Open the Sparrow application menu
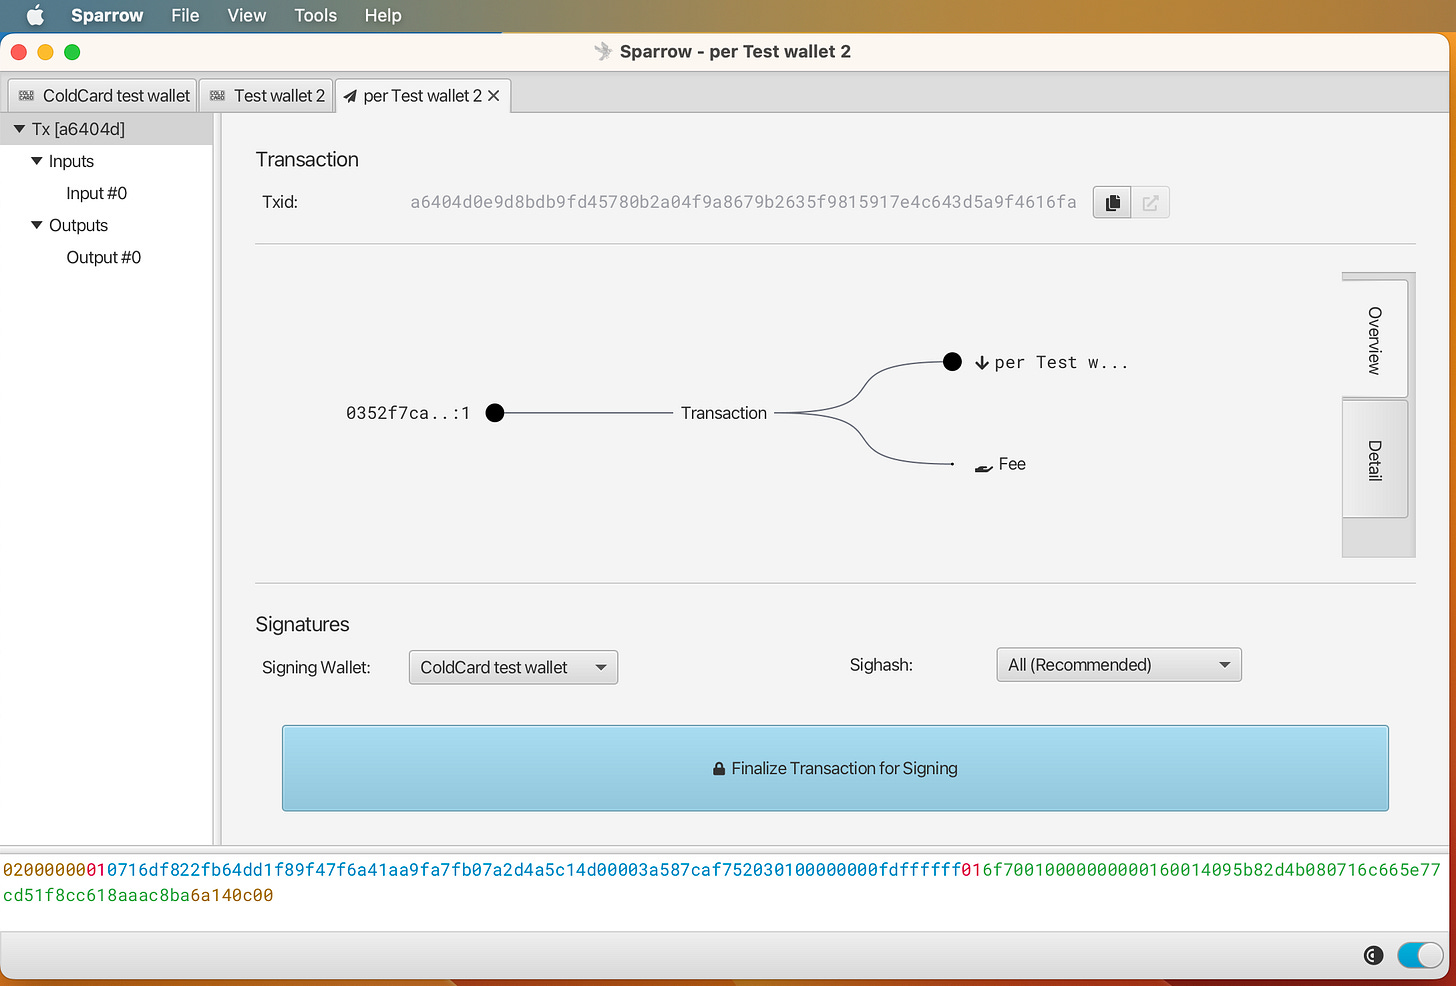Screen dimensions: 1456x986 click(107, 15)
